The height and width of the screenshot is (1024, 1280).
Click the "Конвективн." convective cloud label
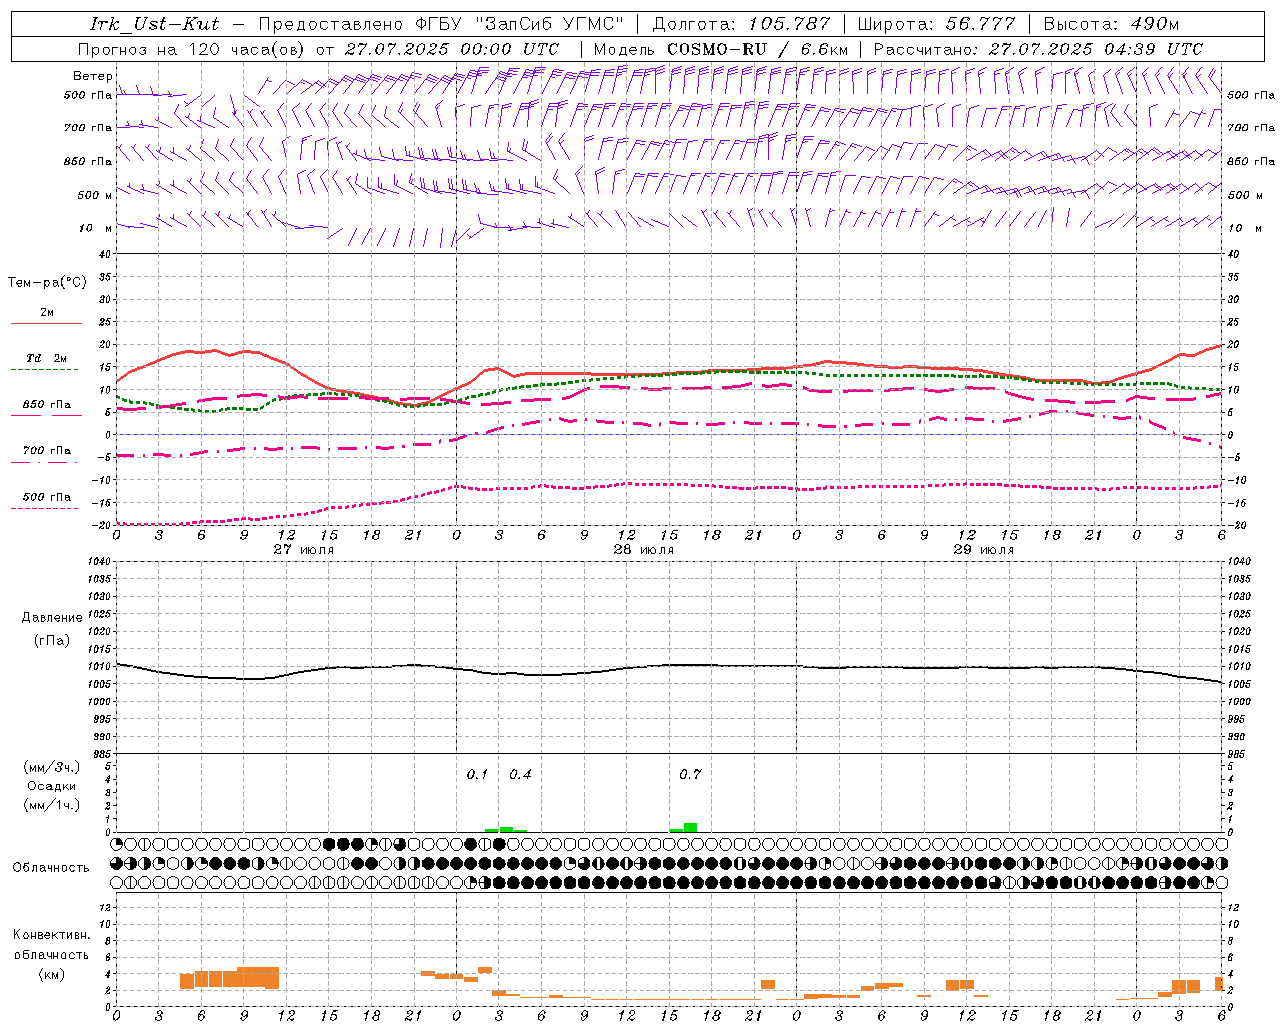coord(51,935)
